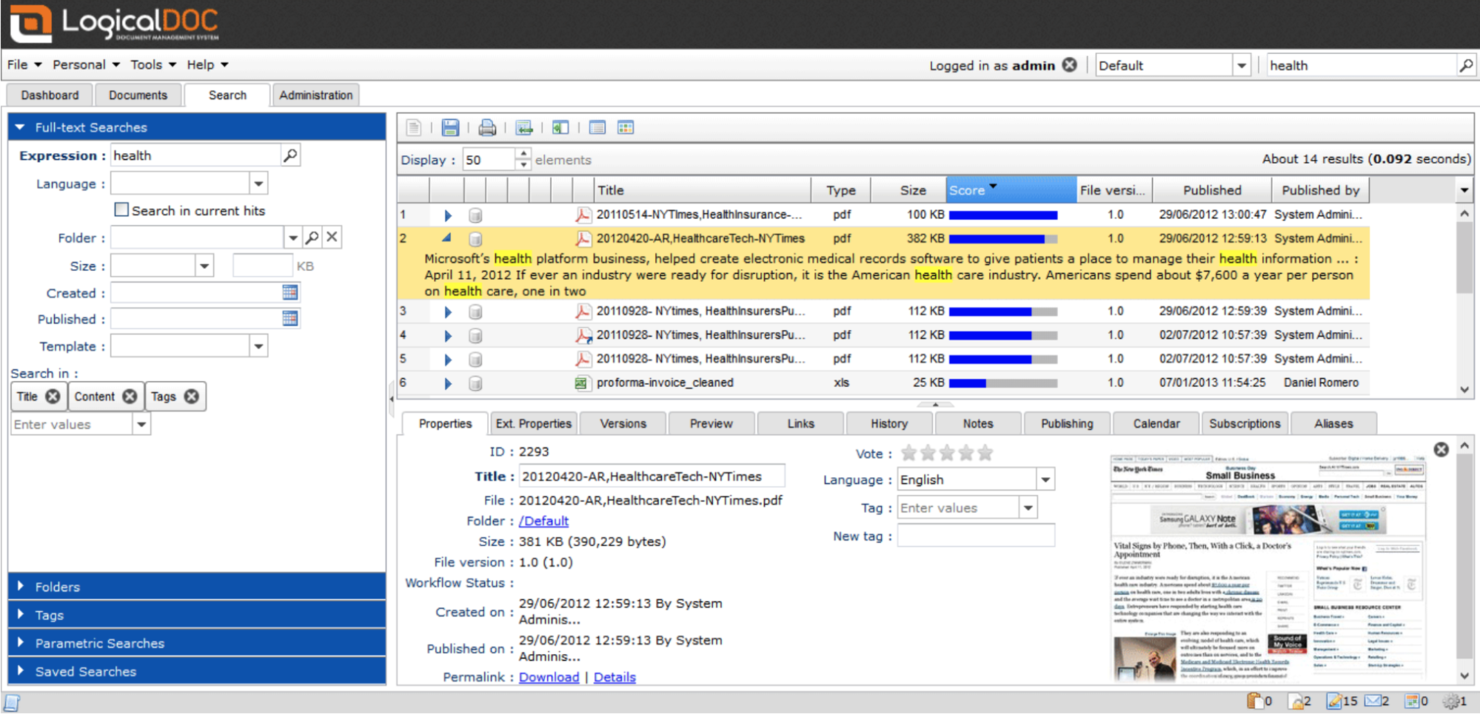Click the Download permalink

[549, 677]
